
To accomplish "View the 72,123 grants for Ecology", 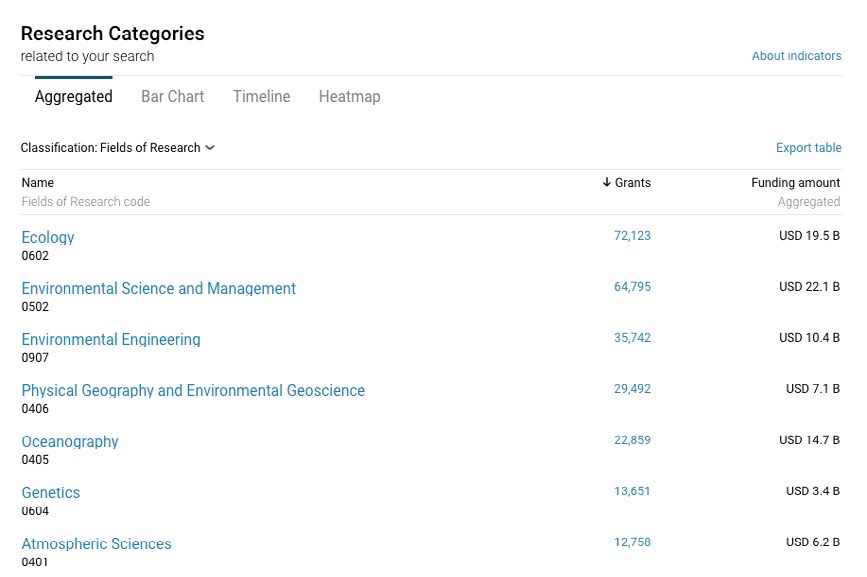I will tap(632, 236).
